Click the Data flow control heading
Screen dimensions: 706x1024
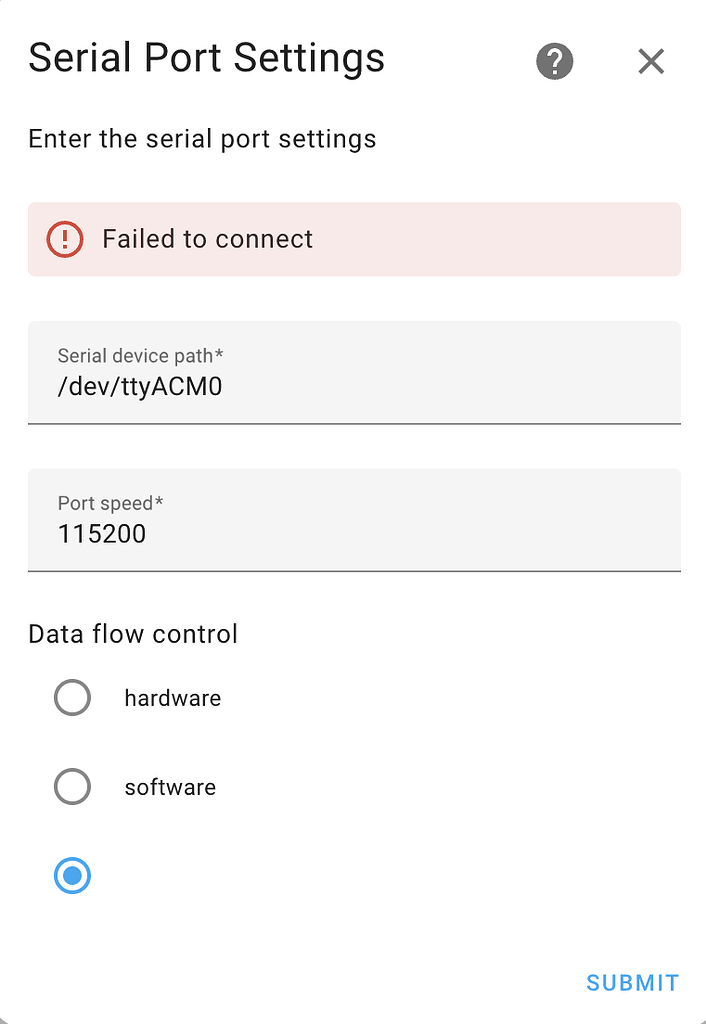pos(132,634)
